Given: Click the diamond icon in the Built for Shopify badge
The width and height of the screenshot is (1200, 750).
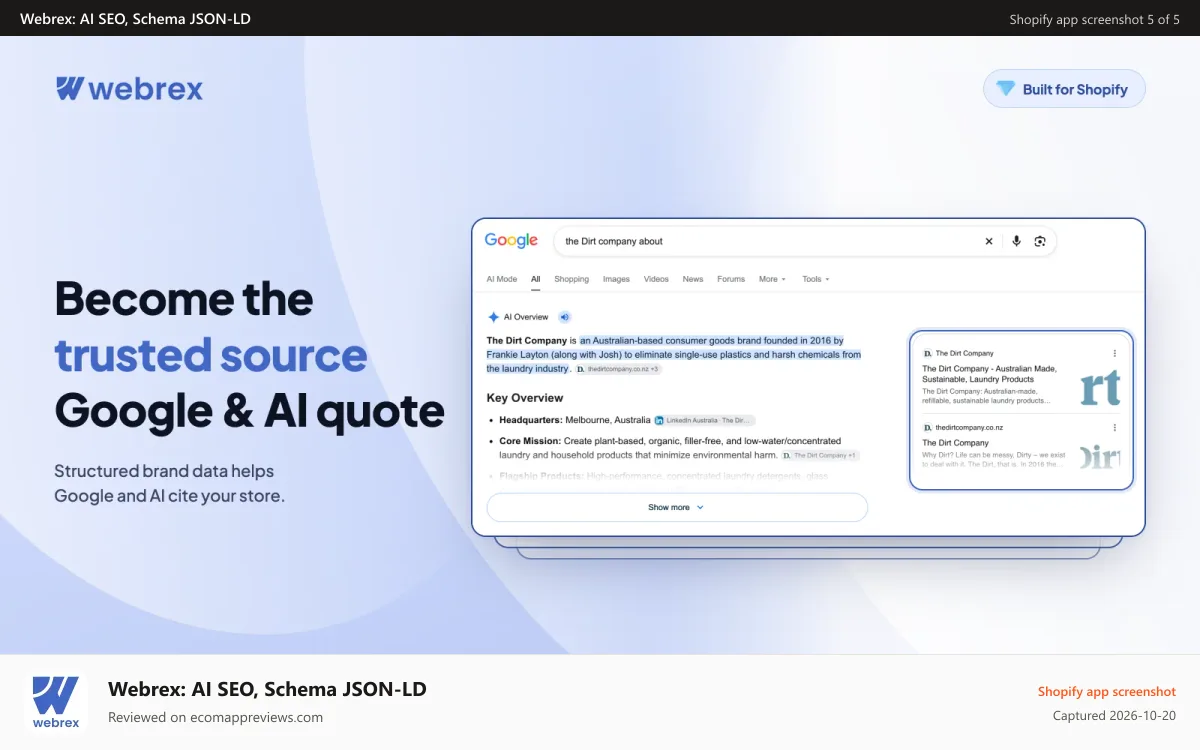Looking at the screenshot, I should coord(1006,89).
